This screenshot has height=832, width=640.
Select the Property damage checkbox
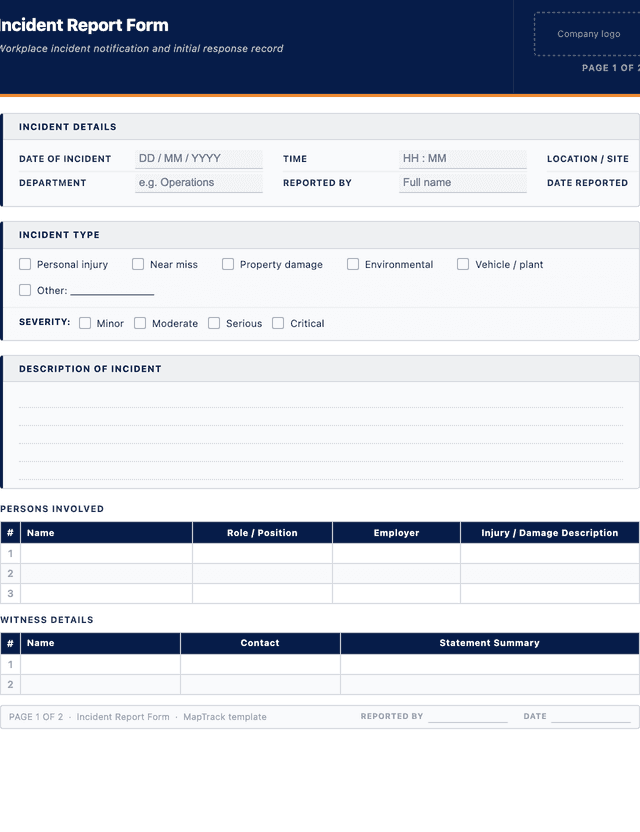(228, 264)
